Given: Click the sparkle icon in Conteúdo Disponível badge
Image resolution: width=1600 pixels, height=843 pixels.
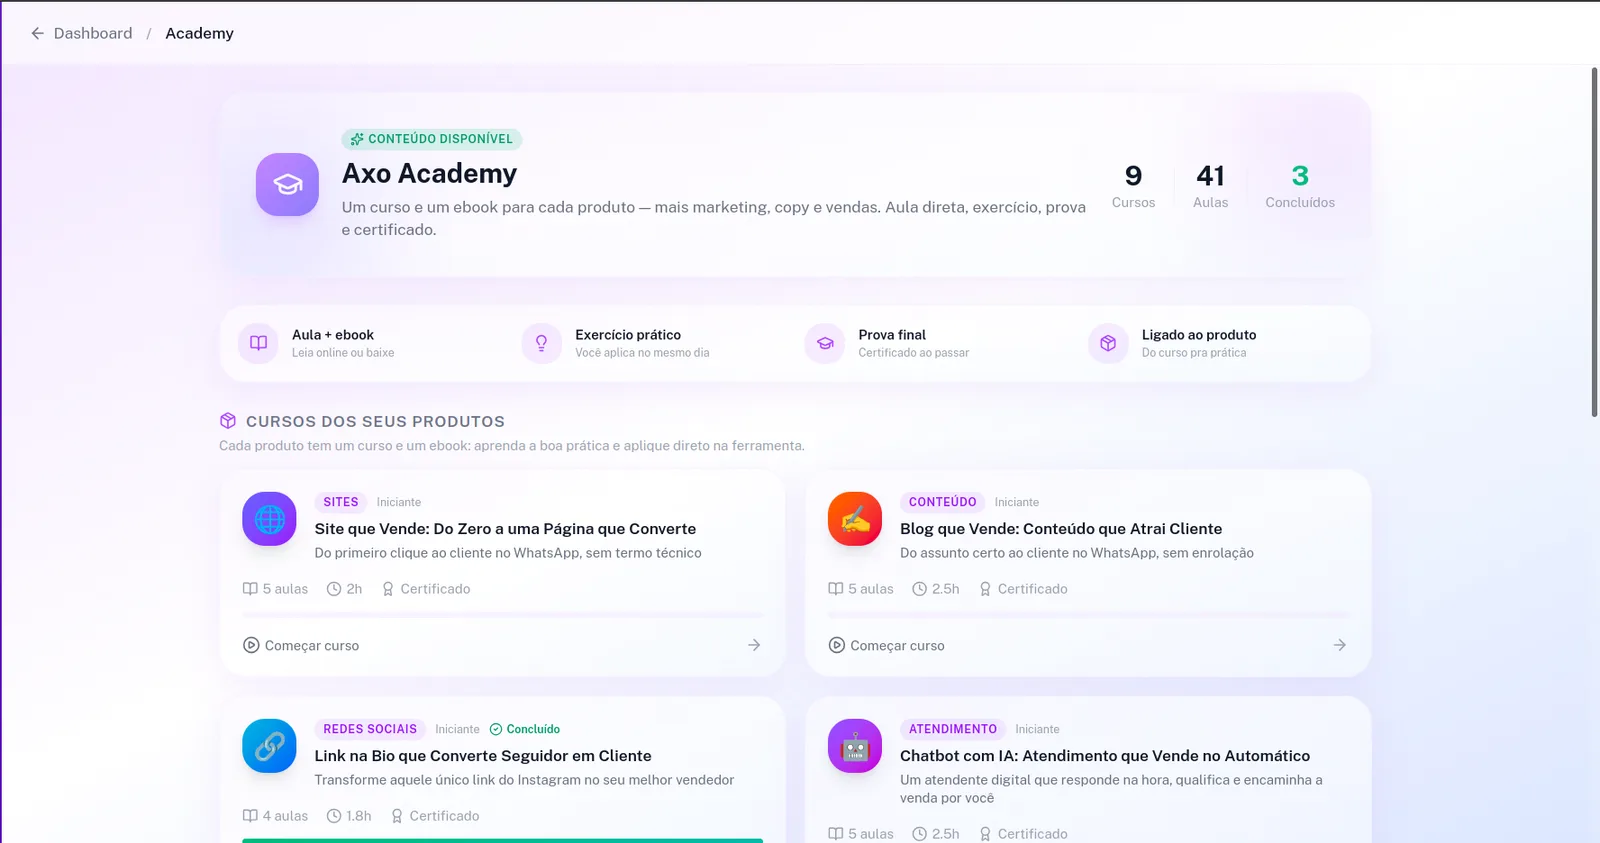Looking at the screenshot, I should [357, 139].
